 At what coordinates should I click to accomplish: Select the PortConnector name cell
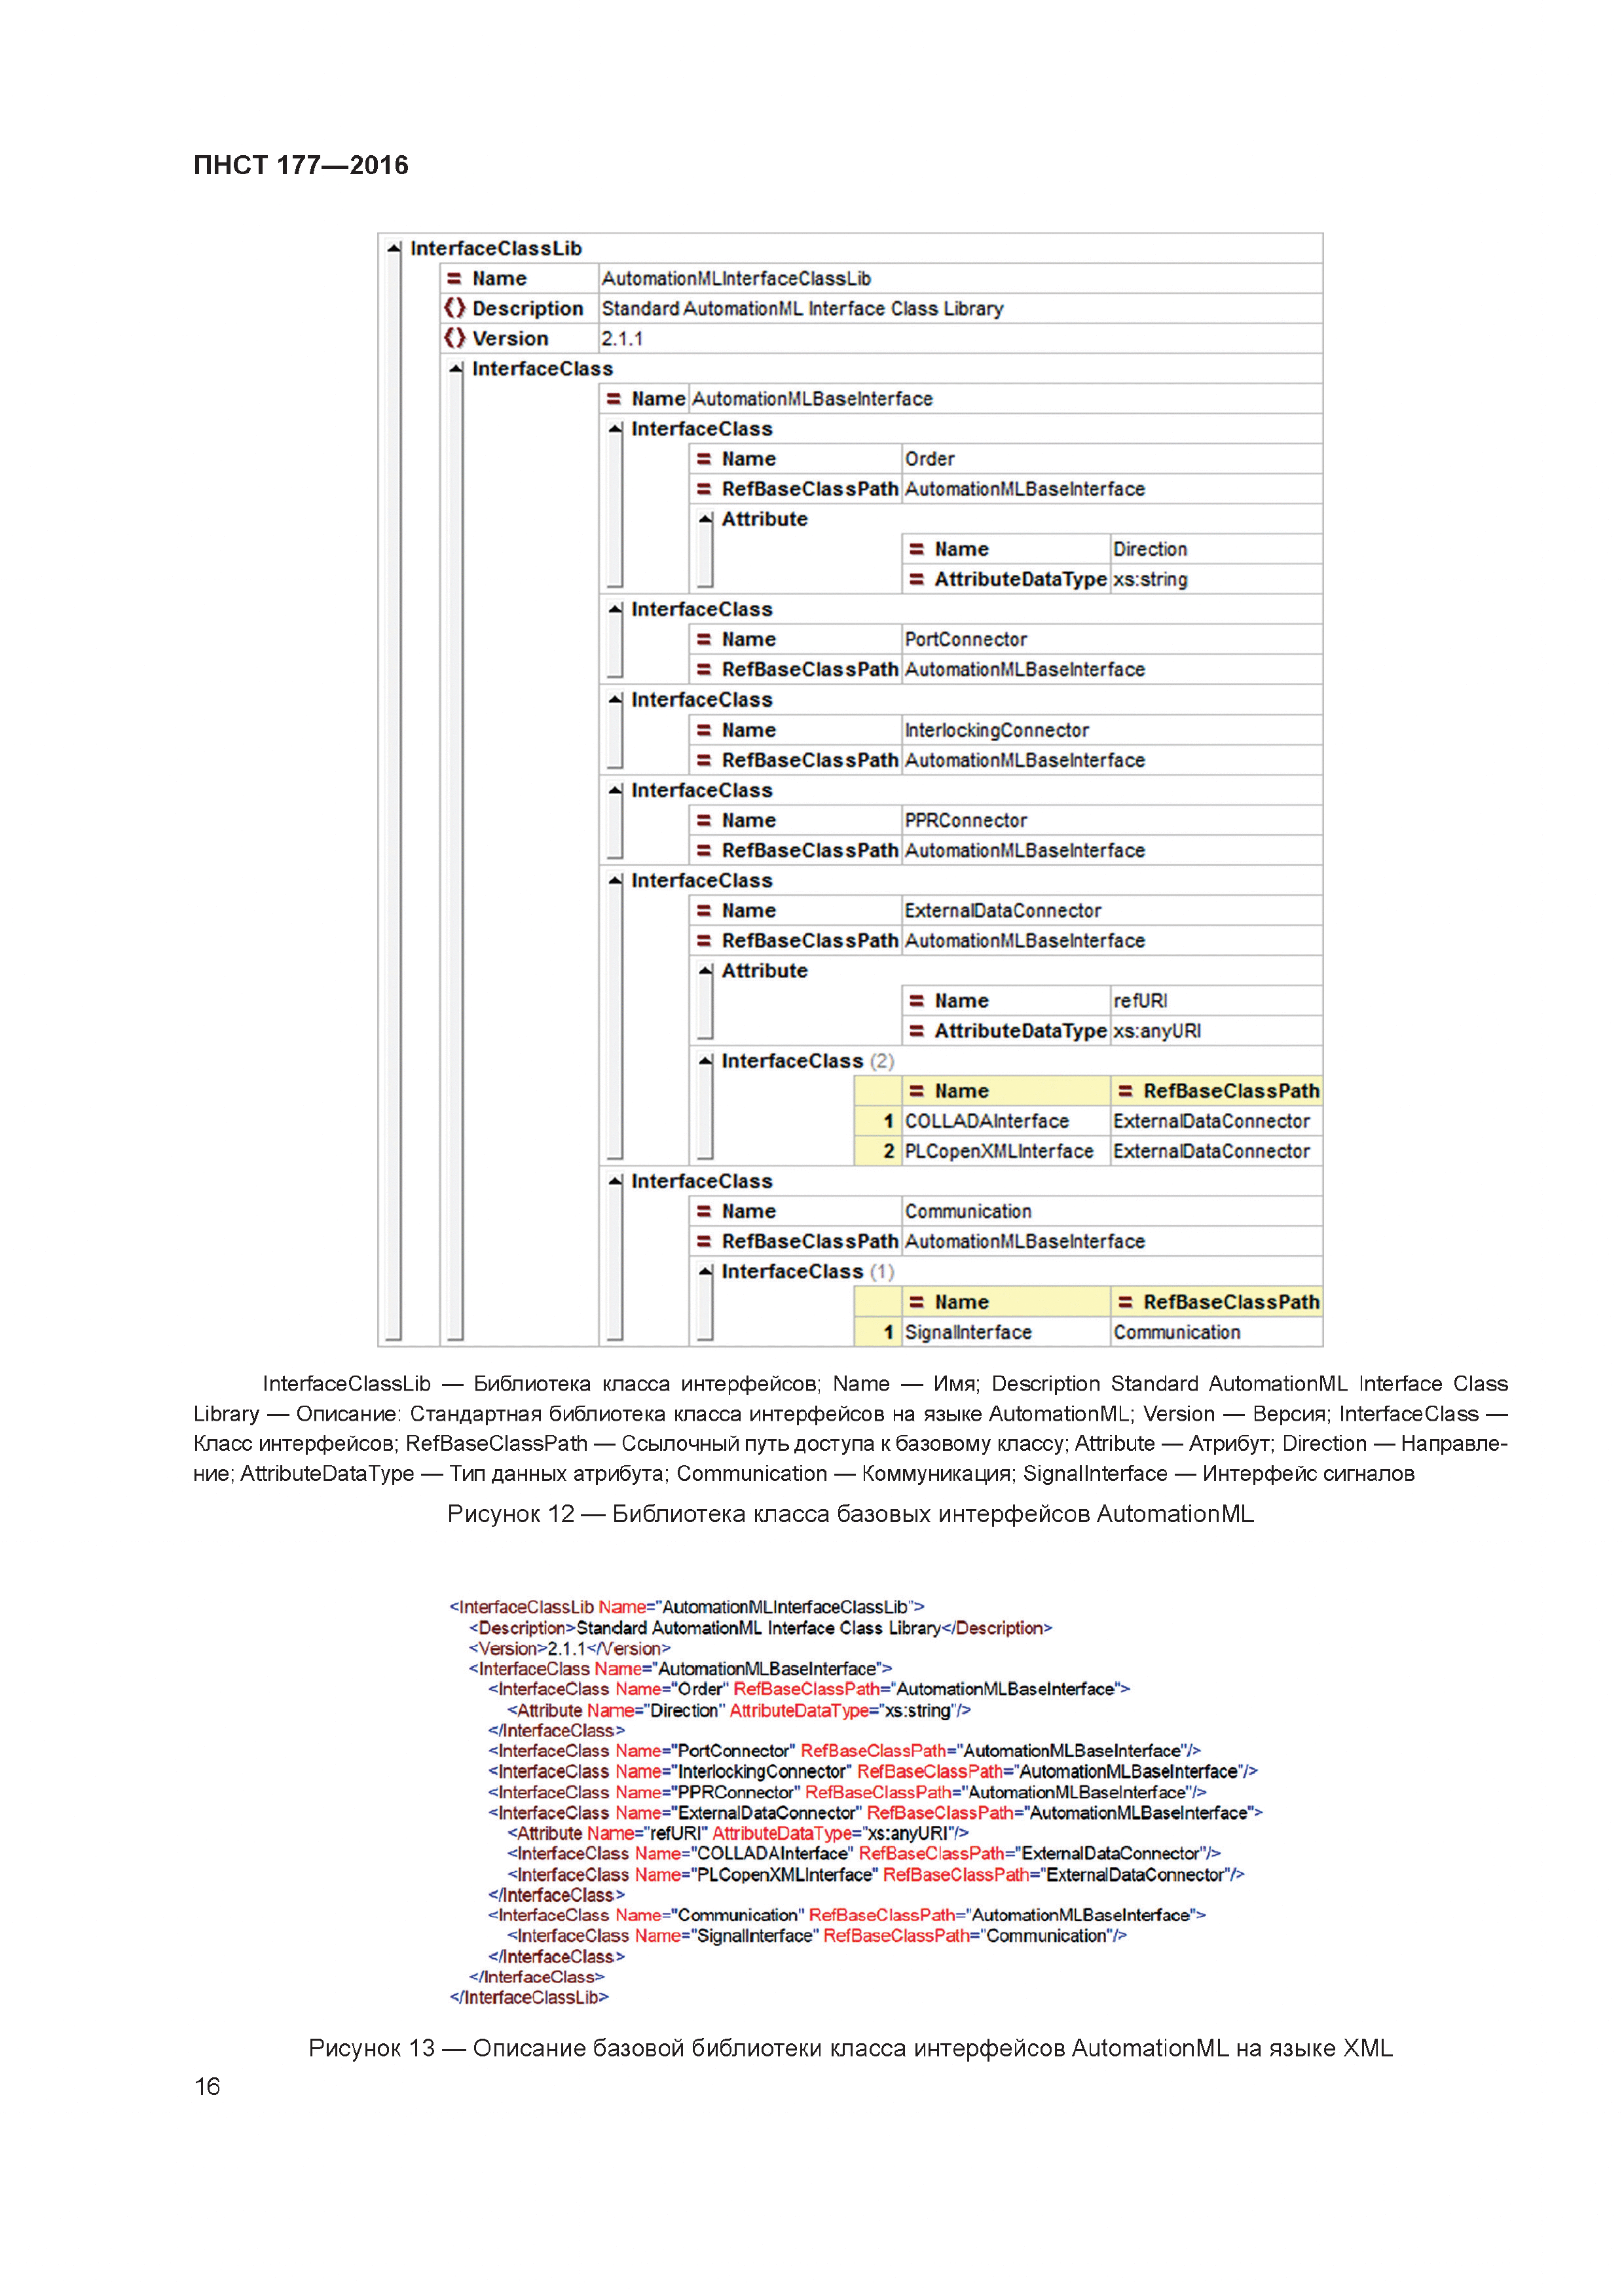coord(1112,639)
